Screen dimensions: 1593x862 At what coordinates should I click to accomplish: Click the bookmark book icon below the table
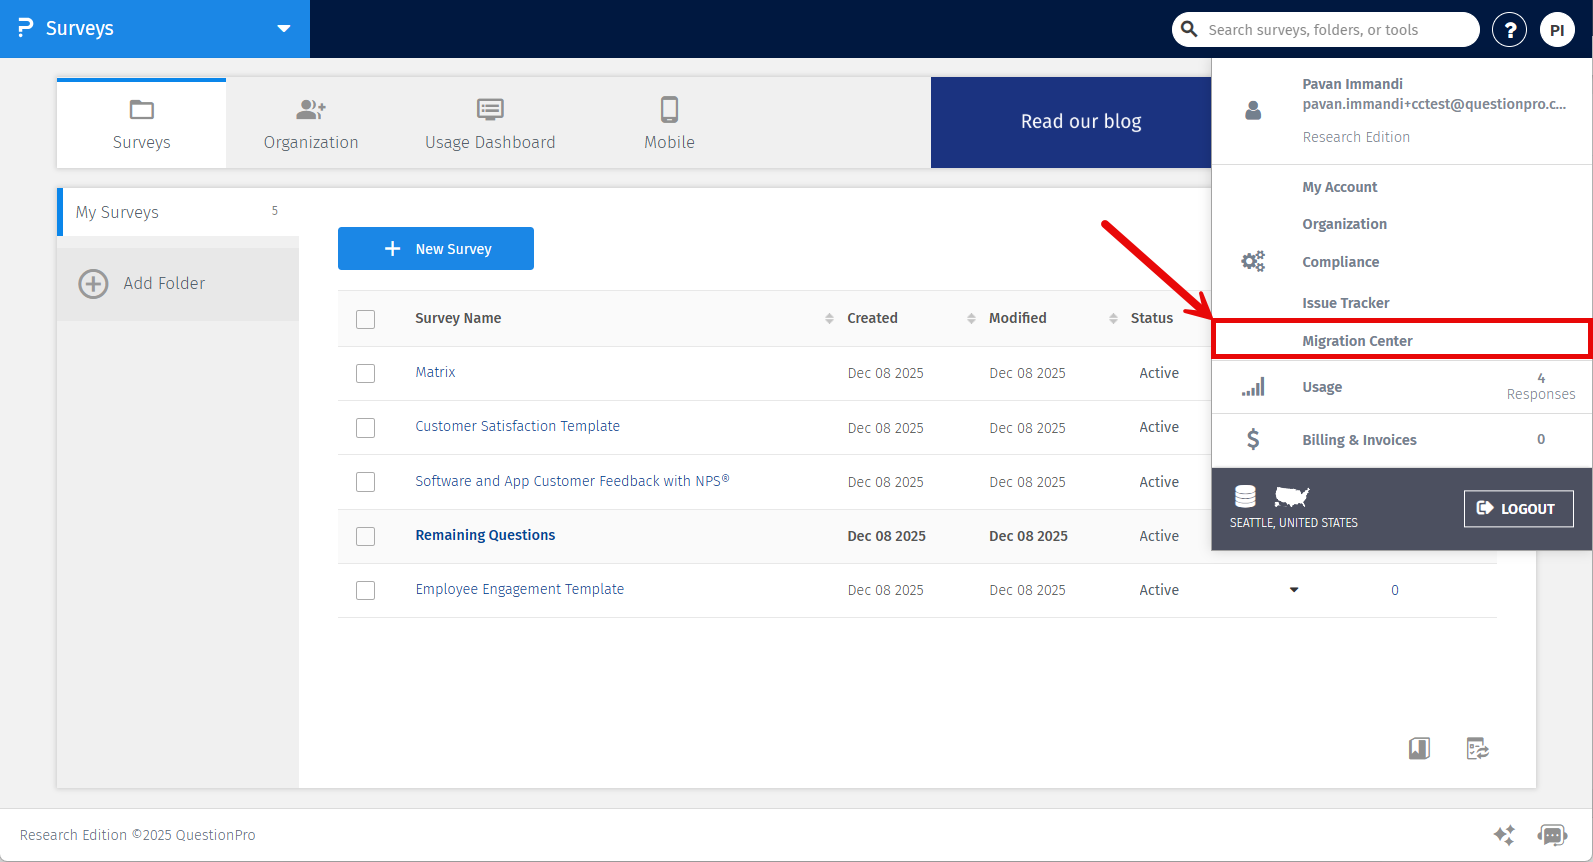pyautogui.click(x=1419, y=748)
